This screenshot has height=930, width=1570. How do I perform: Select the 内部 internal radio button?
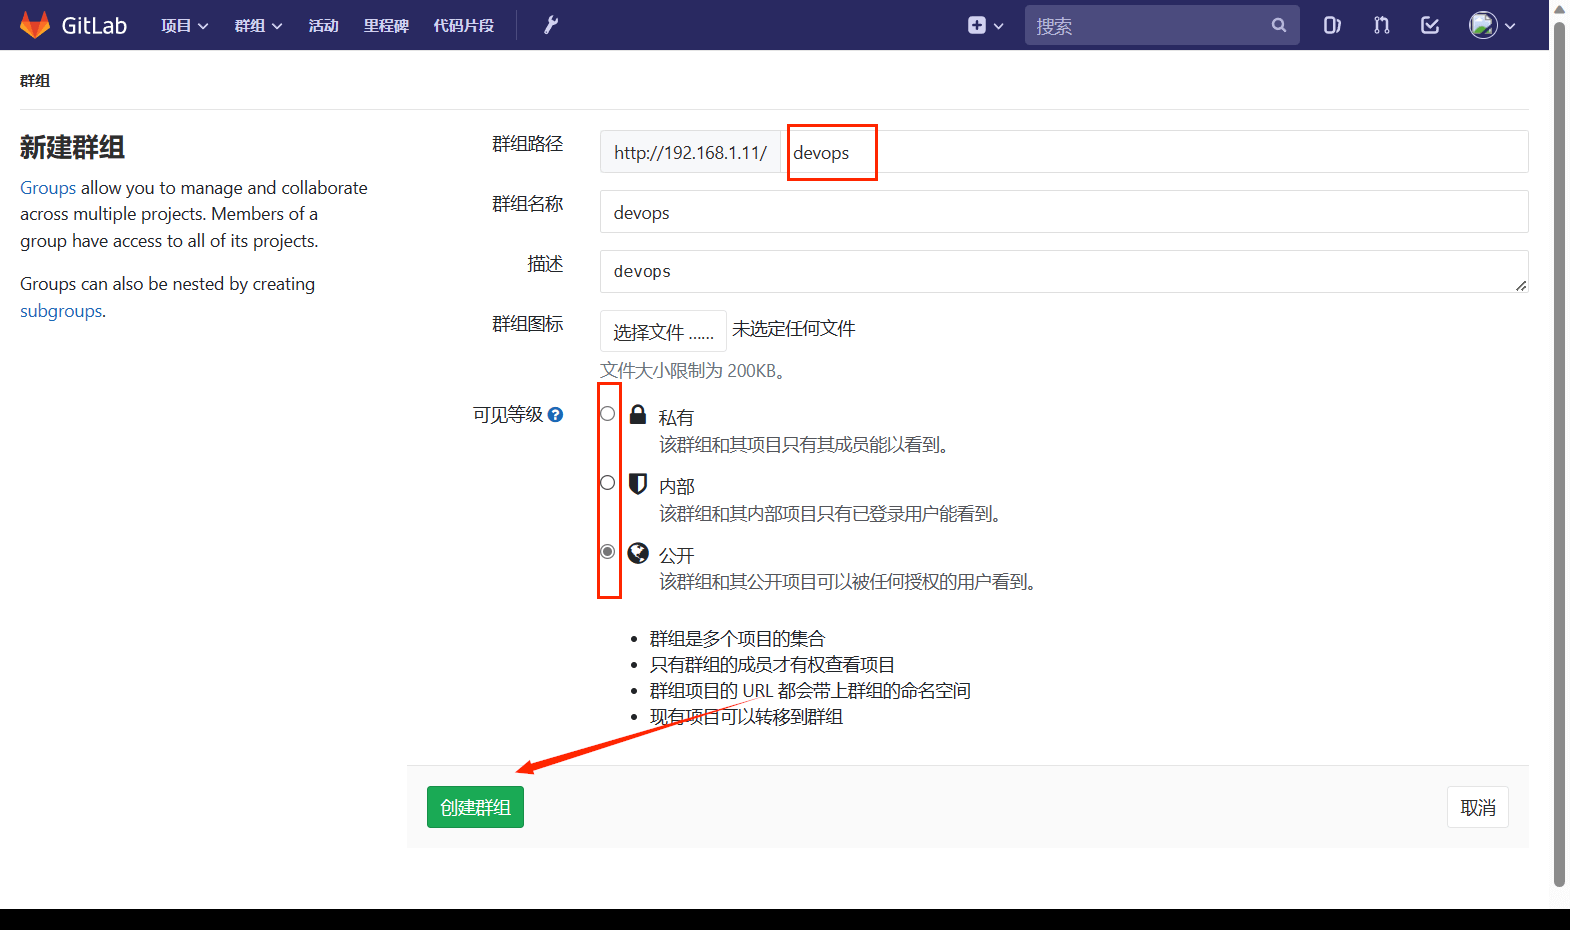607,482
